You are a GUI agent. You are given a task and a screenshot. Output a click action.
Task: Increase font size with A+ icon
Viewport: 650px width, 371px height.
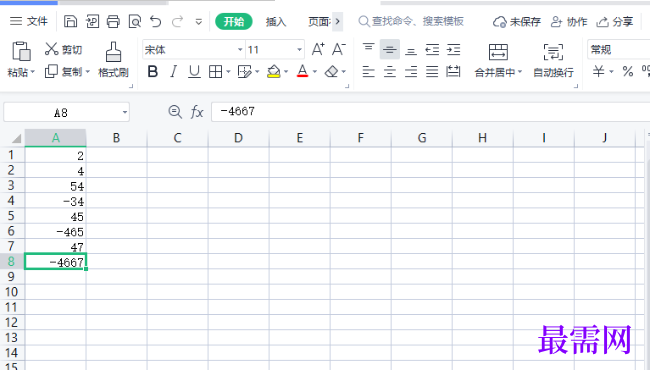318,49
